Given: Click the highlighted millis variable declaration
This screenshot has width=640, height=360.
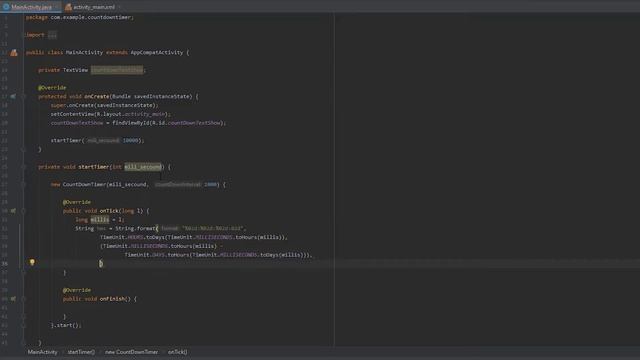Looking at the screenshot, I should point(100,220).
